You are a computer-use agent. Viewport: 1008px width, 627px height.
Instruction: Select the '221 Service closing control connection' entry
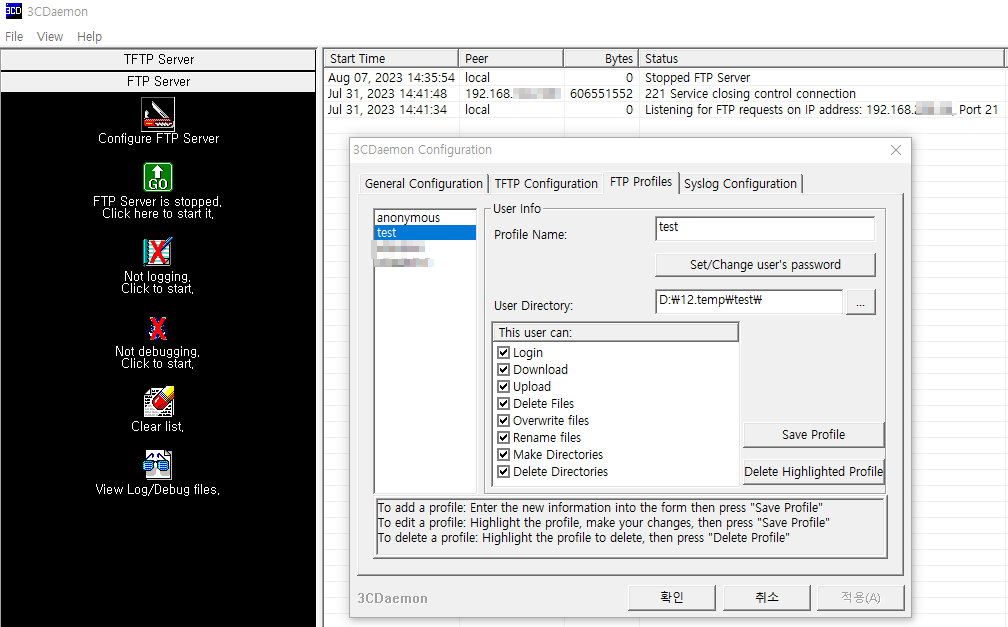tap(750, 94)
